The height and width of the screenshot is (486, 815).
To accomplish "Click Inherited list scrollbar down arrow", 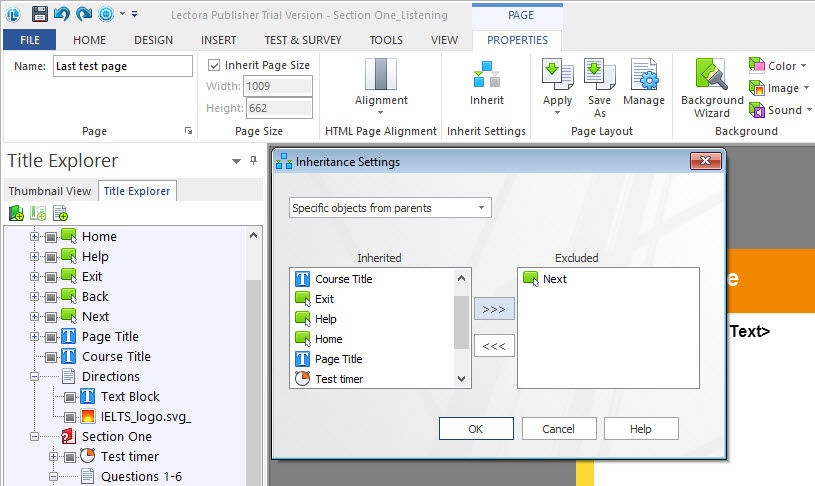I will pyautogui.click(x=461, y=379).
